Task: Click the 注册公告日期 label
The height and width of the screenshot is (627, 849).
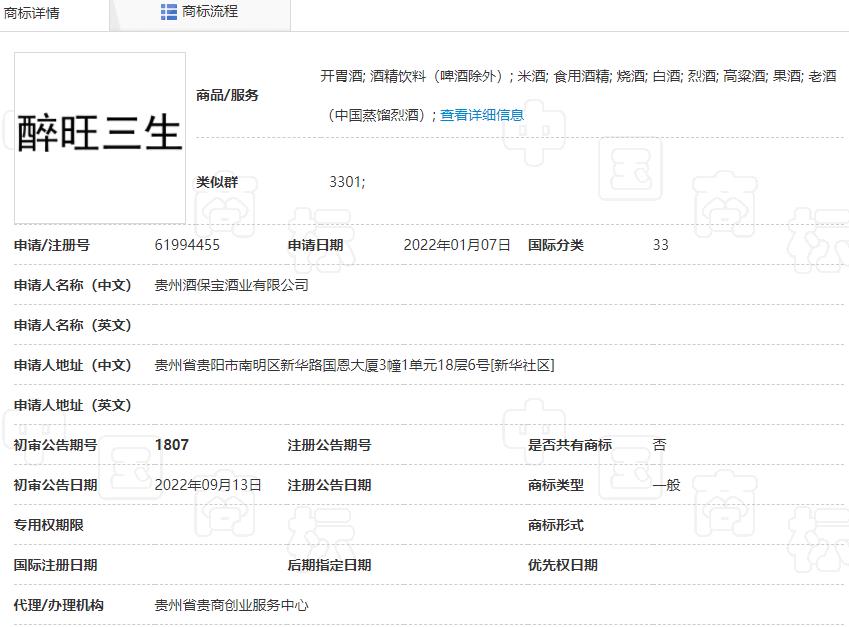Action: tap(329, 485)
